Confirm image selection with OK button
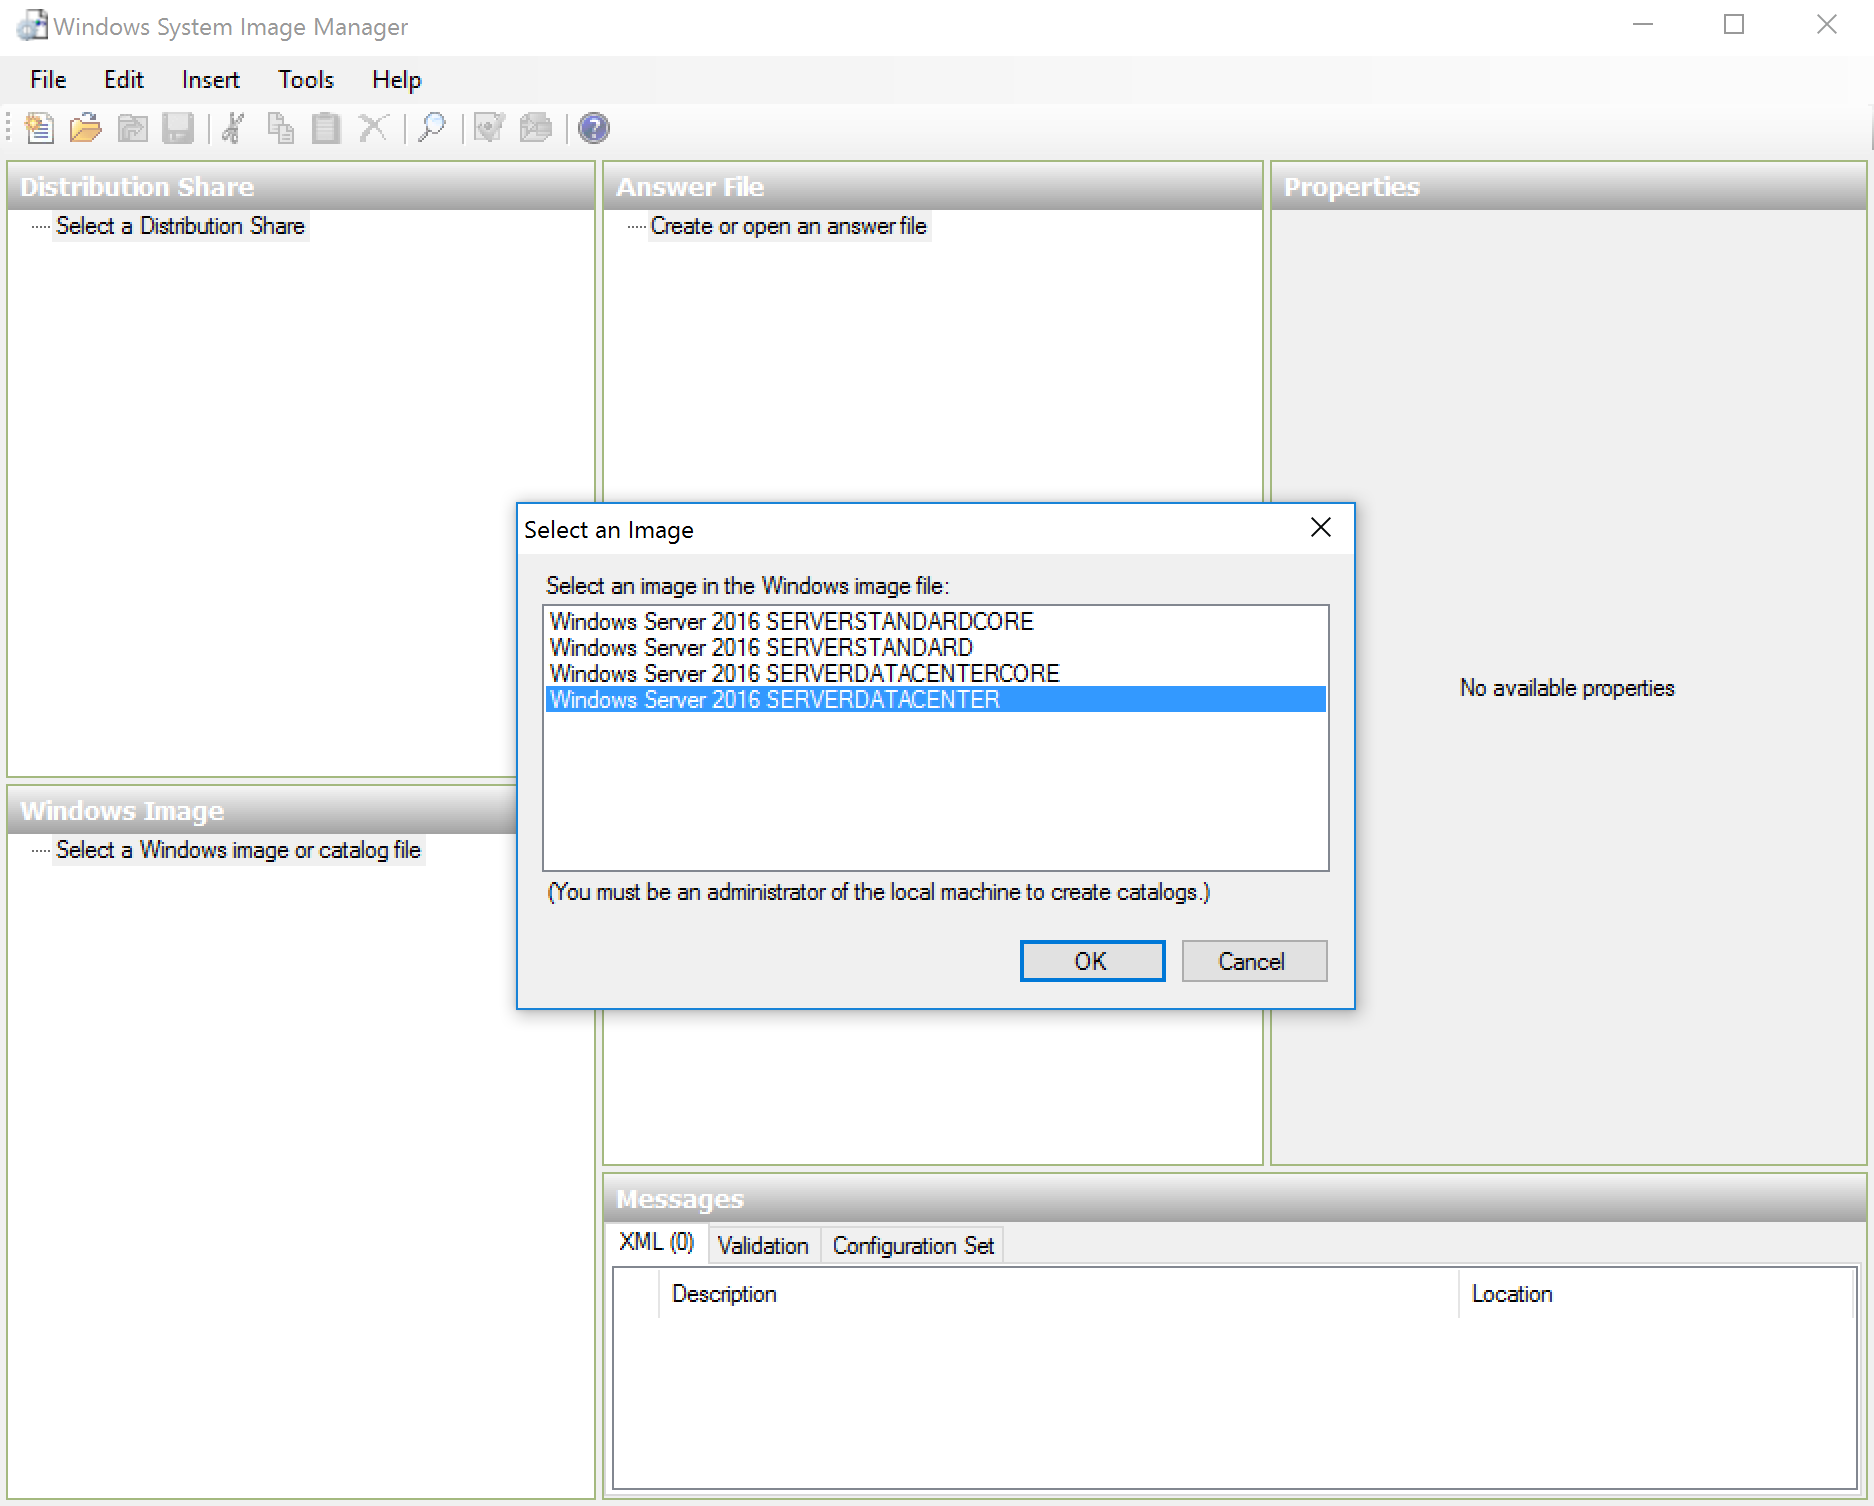Viewport: 1874px width, 1506px height. pos(1091,960)
